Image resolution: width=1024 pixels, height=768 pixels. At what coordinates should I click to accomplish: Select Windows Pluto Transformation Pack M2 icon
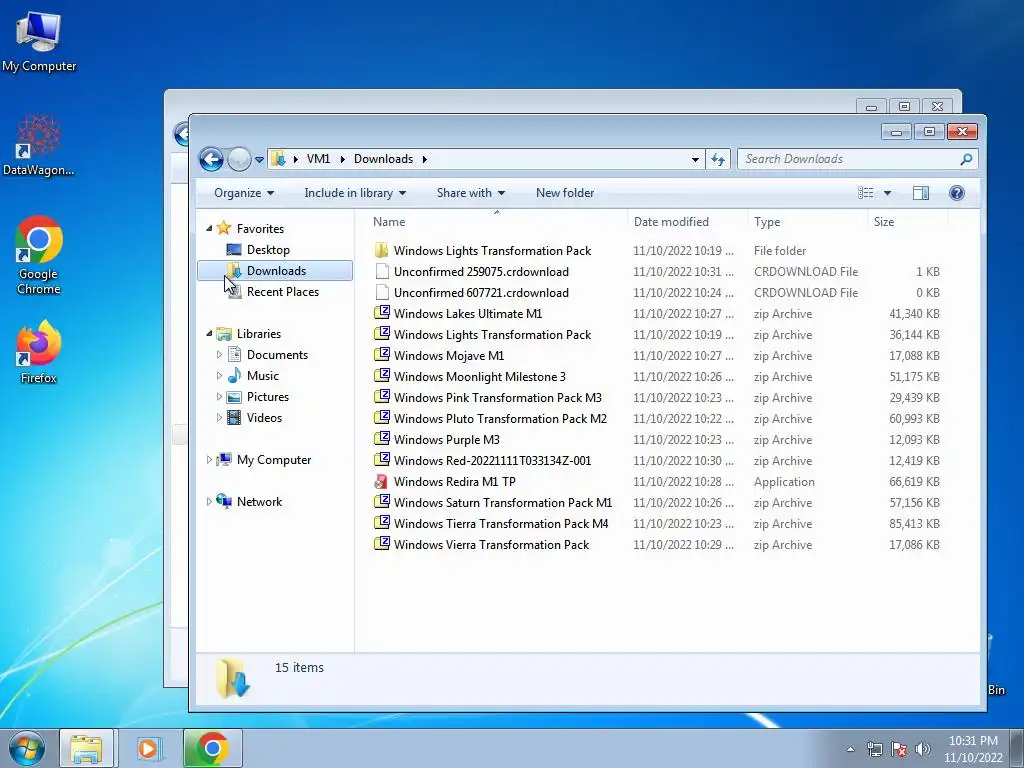382,418
